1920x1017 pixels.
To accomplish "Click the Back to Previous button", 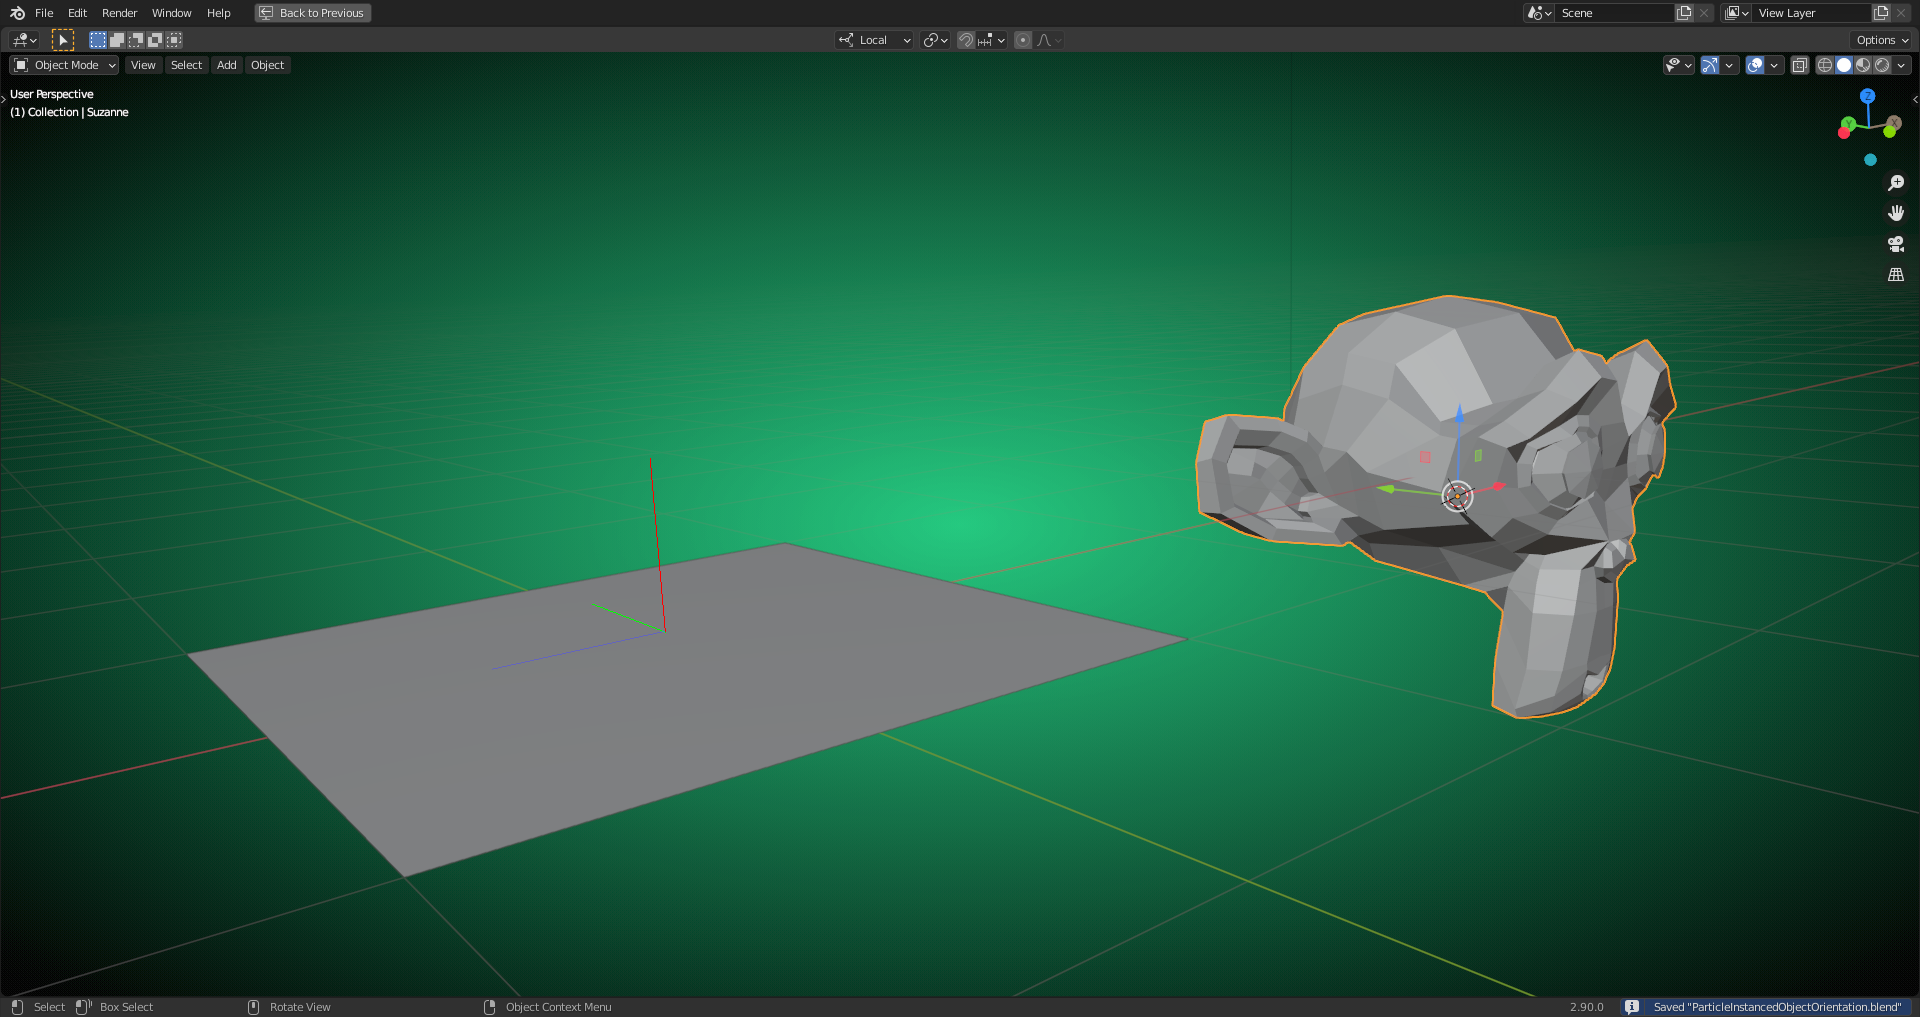I will click(312, 13).
